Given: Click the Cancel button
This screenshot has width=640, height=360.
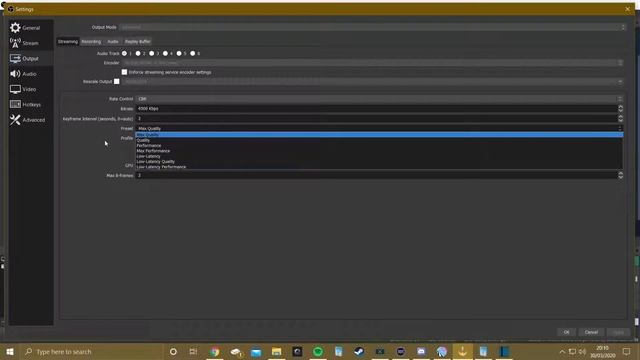Looking at the screenshot, I should tap(591, 332).
